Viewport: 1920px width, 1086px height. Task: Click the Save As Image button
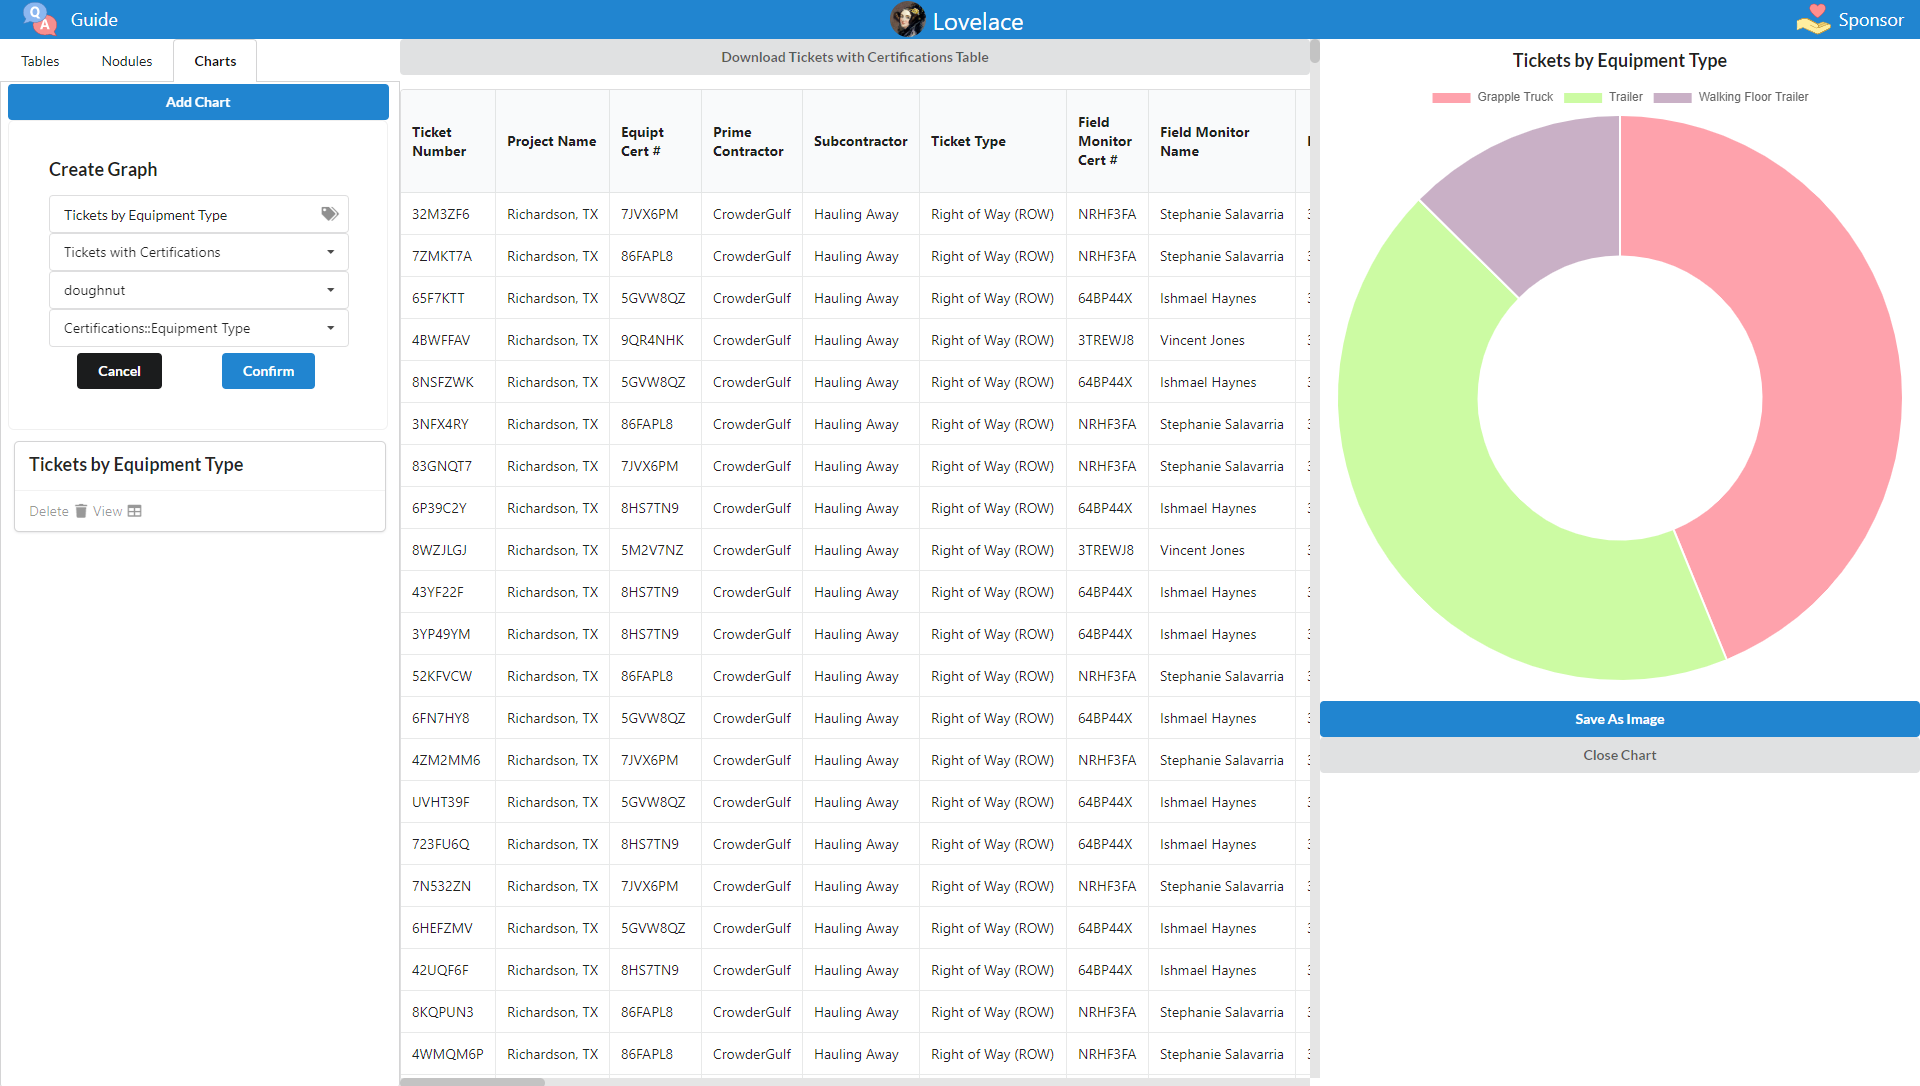tap(1619, 719)
